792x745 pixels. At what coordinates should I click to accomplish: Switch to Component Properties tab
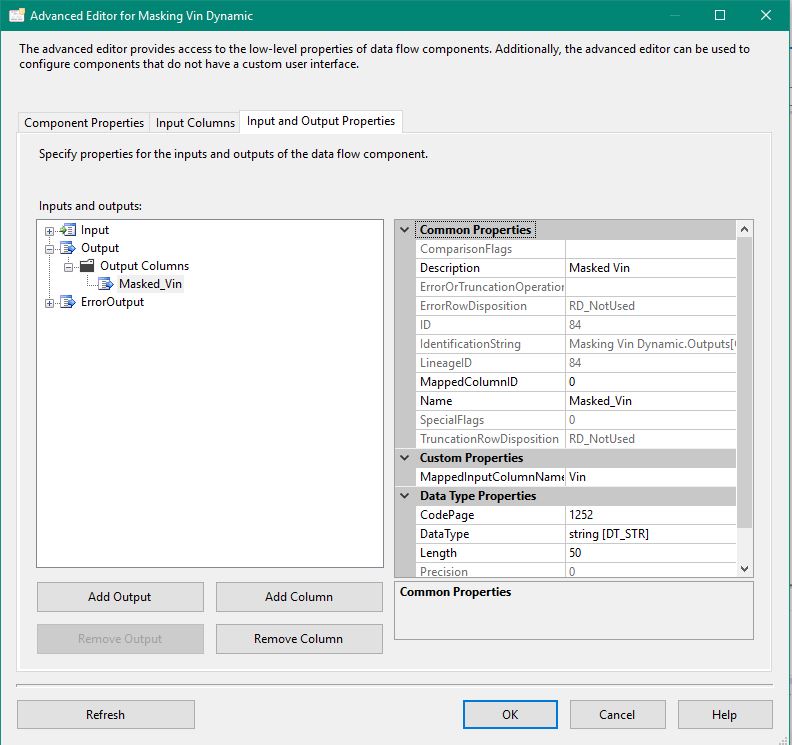[x=84, y=123]
